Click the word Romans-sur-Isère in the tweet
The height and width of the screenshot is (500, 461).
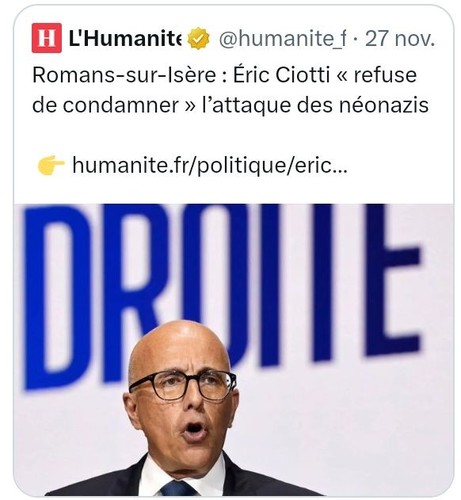click(124, 75)
